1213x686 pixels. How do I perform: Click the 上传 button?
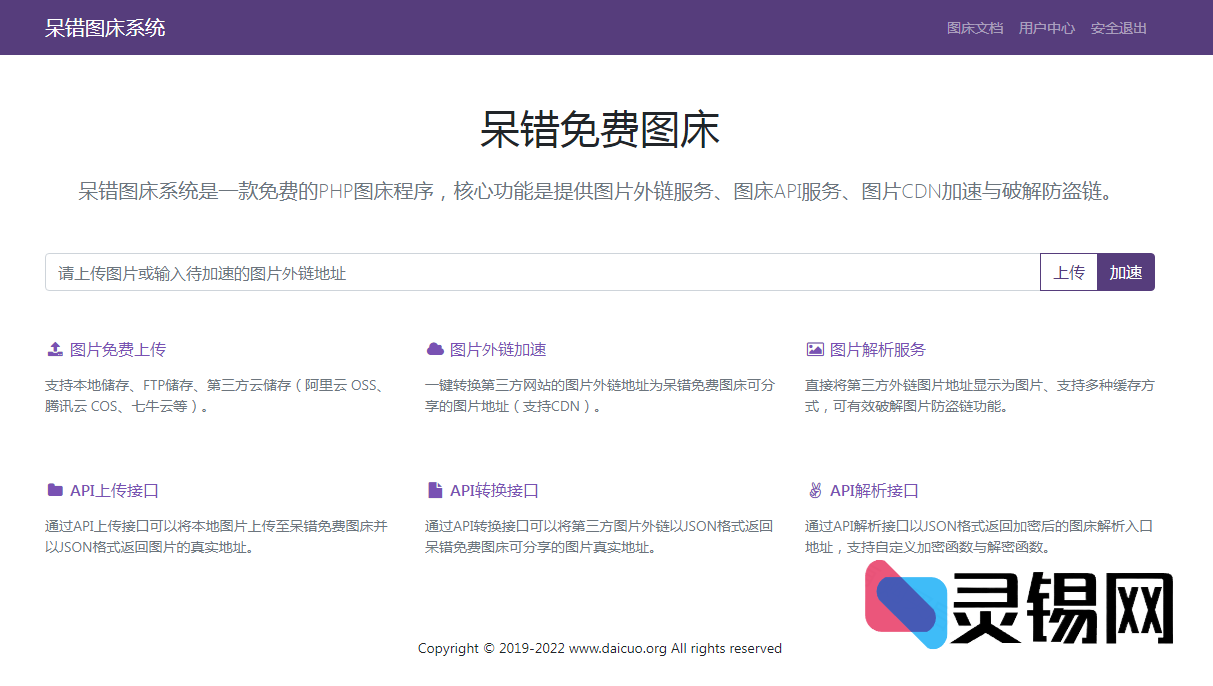[x=1069, y=271]
